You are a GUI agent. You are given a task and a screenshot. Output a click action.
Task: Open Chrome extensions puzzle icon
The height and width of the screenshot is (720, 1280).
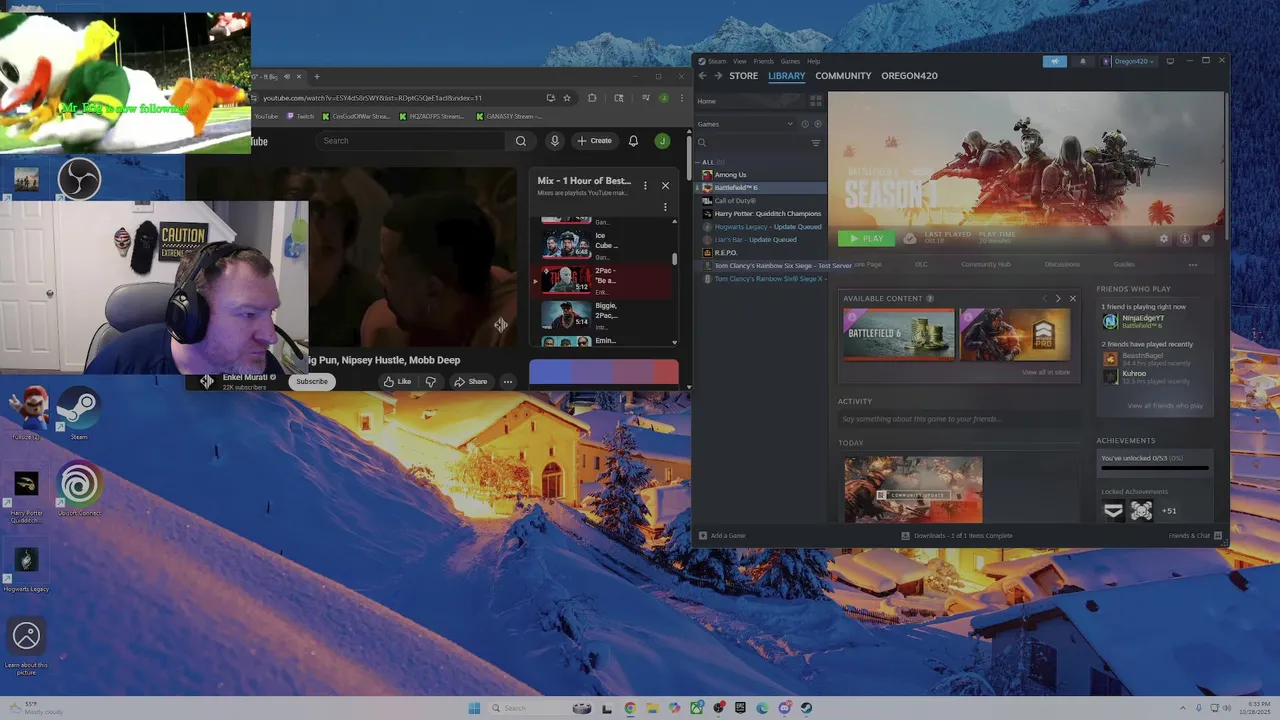pos(592,98)
